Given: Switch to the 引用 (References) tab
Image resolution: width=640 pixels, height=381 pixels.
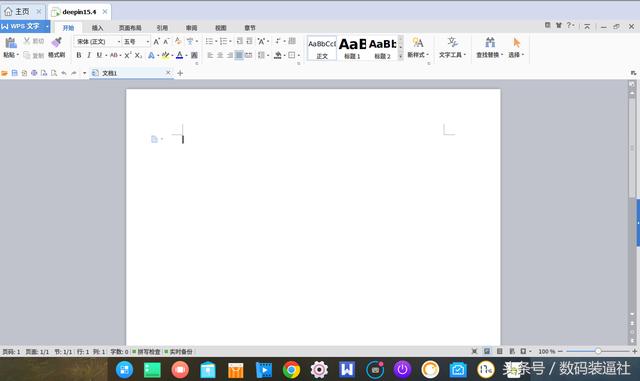Looking at the screenshot, I should [x=162, y=28].
